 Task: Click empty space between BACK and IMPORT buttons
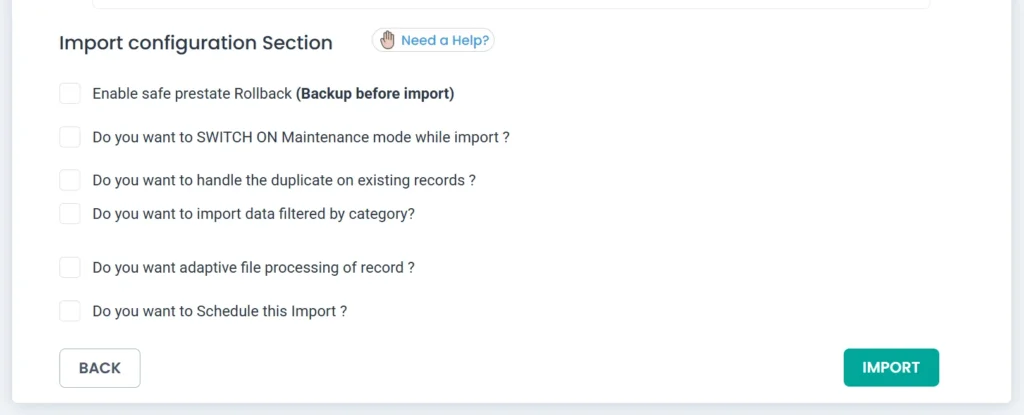pos(490,368)
